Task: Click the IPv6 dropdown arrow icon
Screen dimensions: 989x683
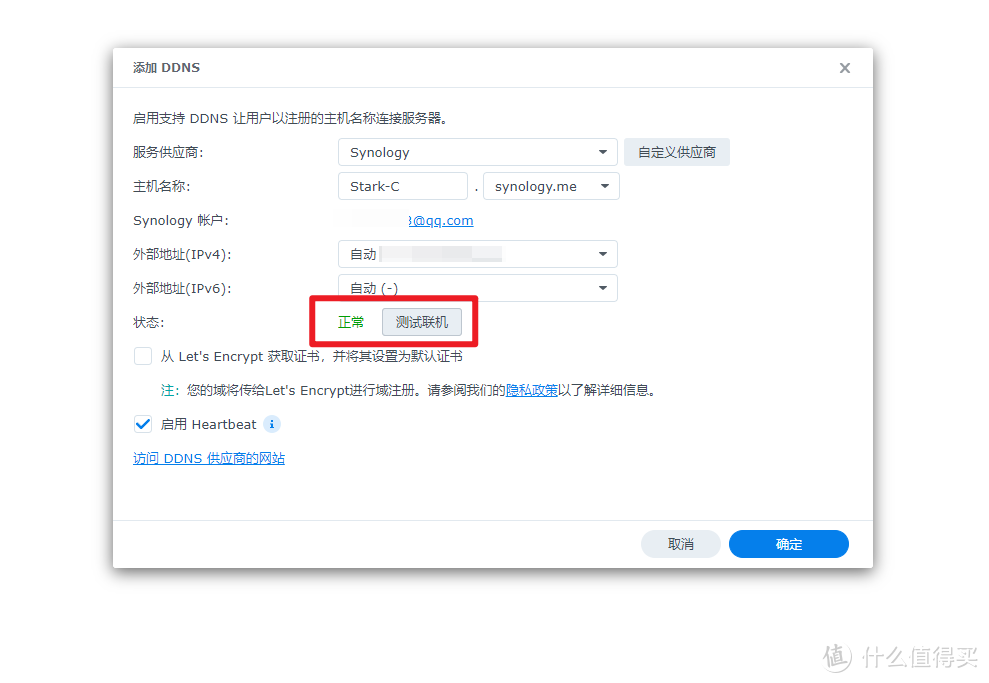Action: tap(603, 288)
